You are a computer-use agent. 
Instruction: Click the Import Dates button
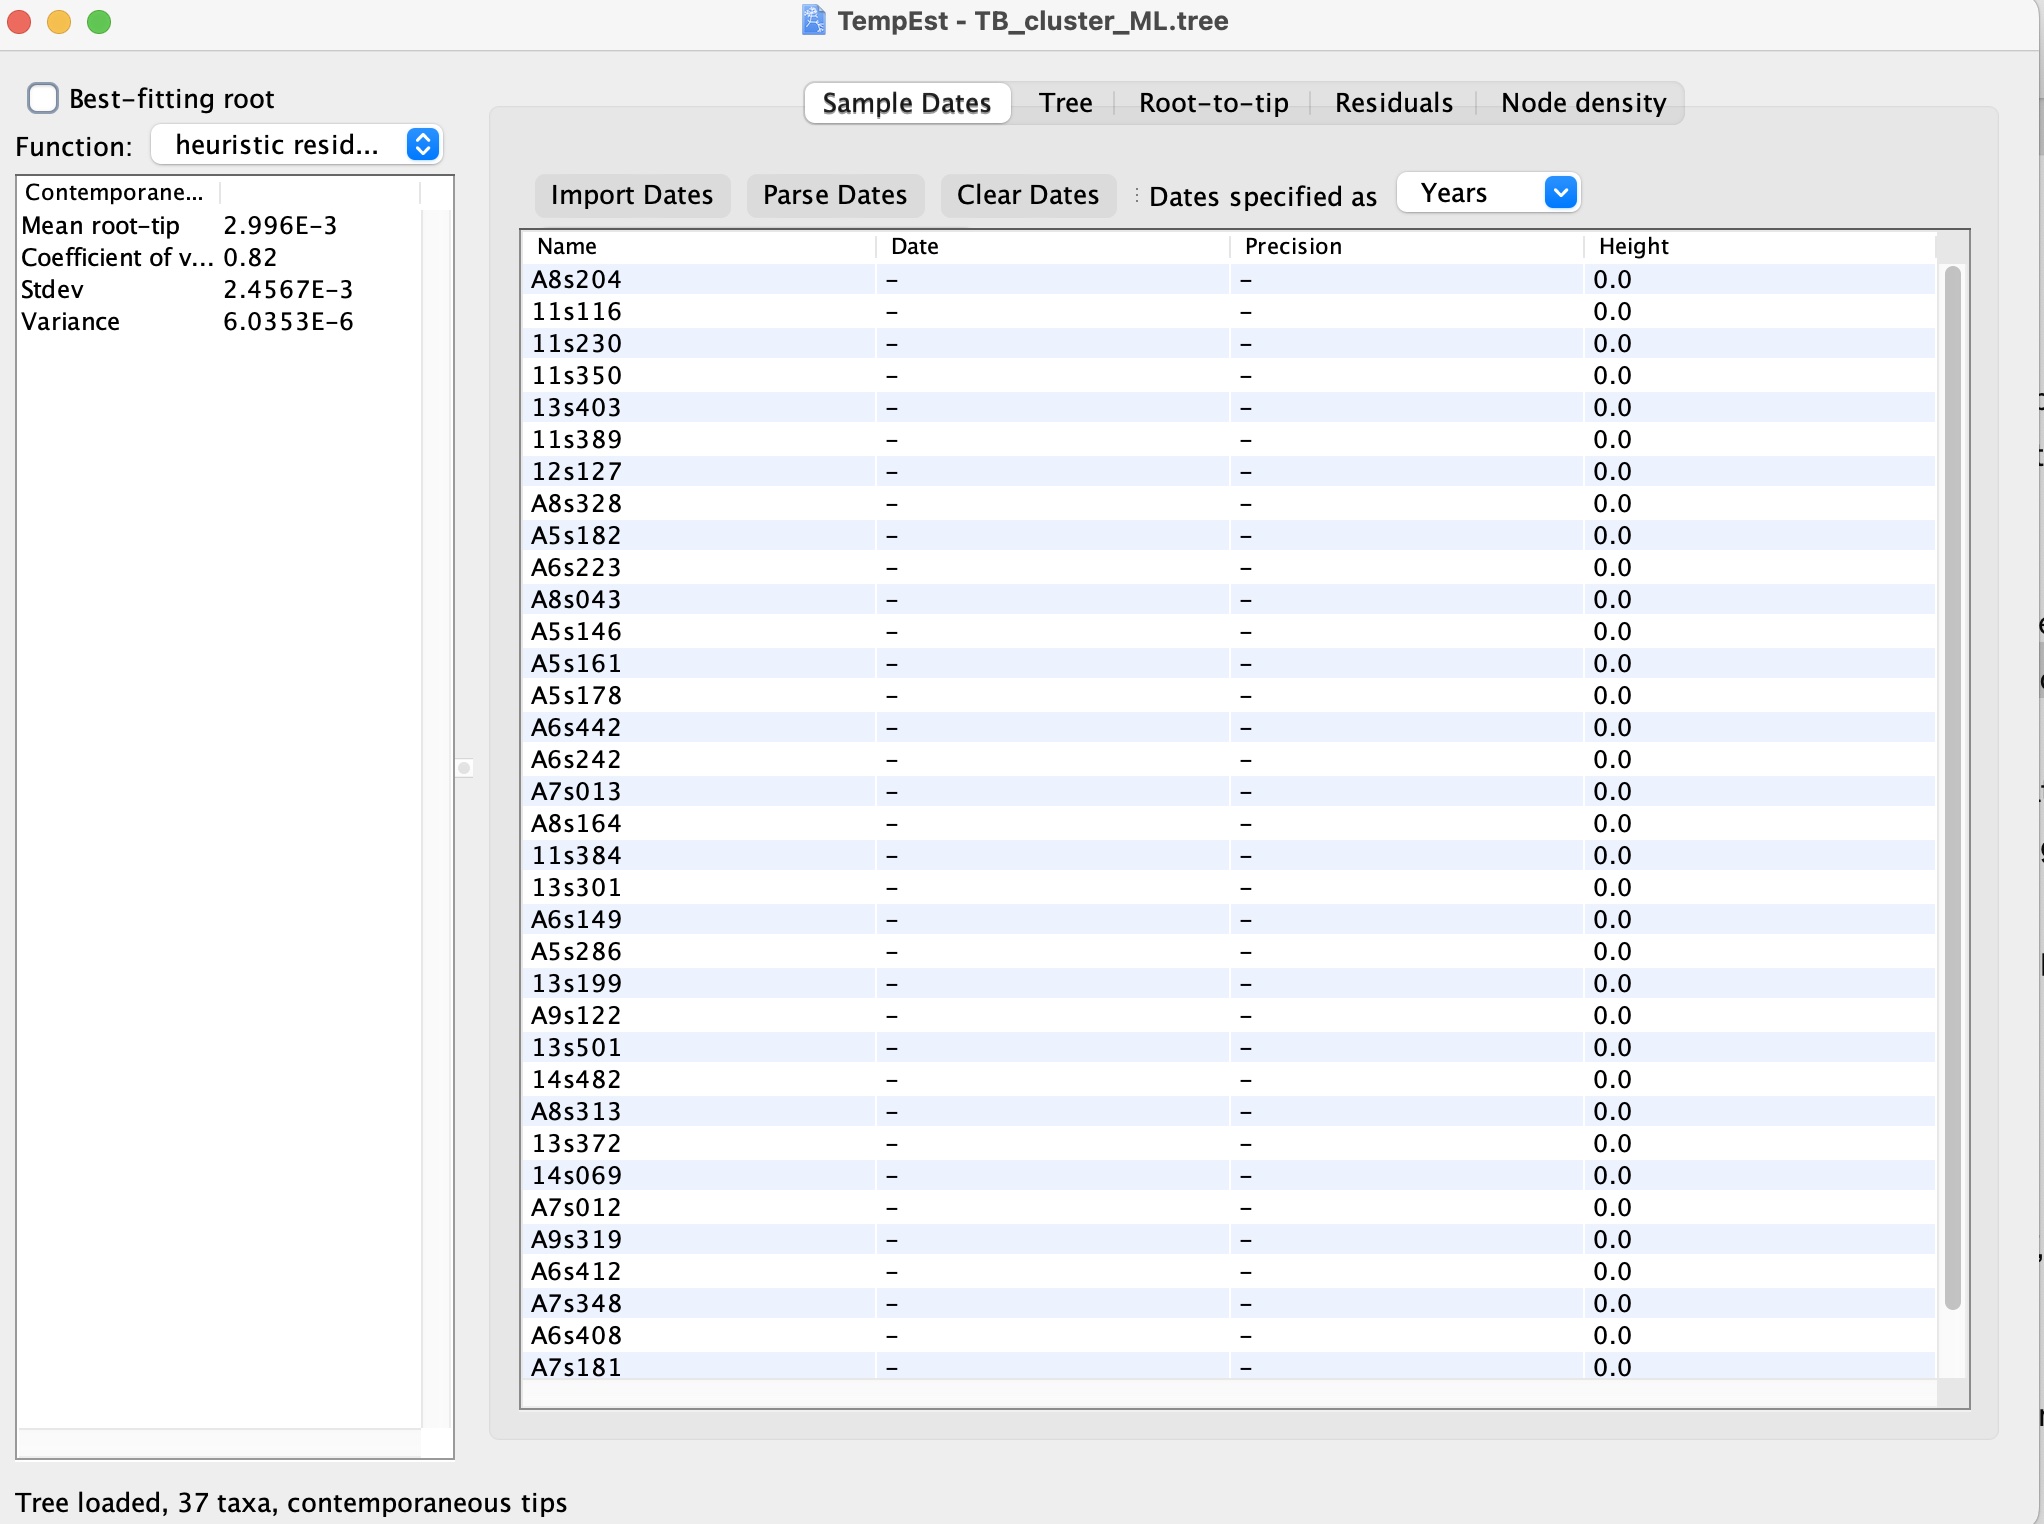coord(632,195)
